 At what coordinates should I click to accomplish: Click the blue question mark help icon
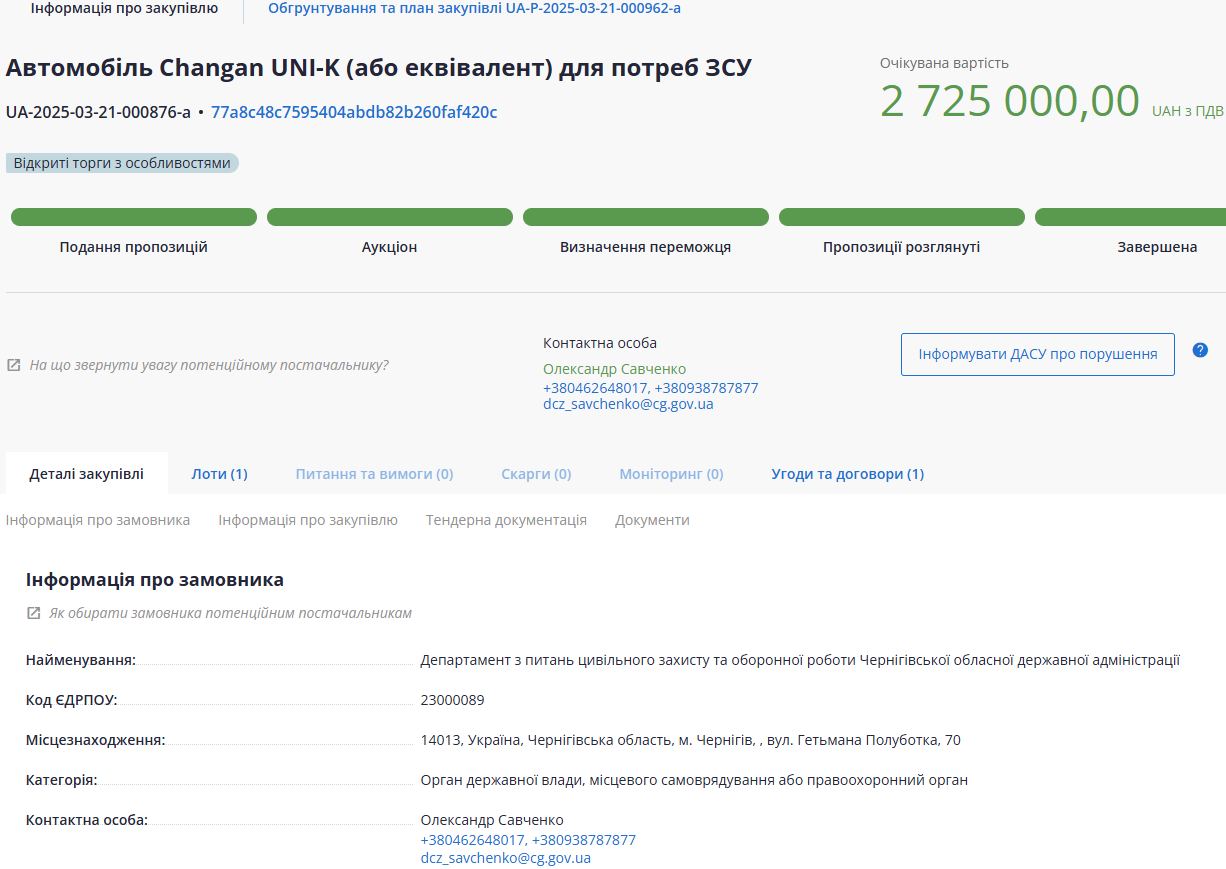[1200, 350]
